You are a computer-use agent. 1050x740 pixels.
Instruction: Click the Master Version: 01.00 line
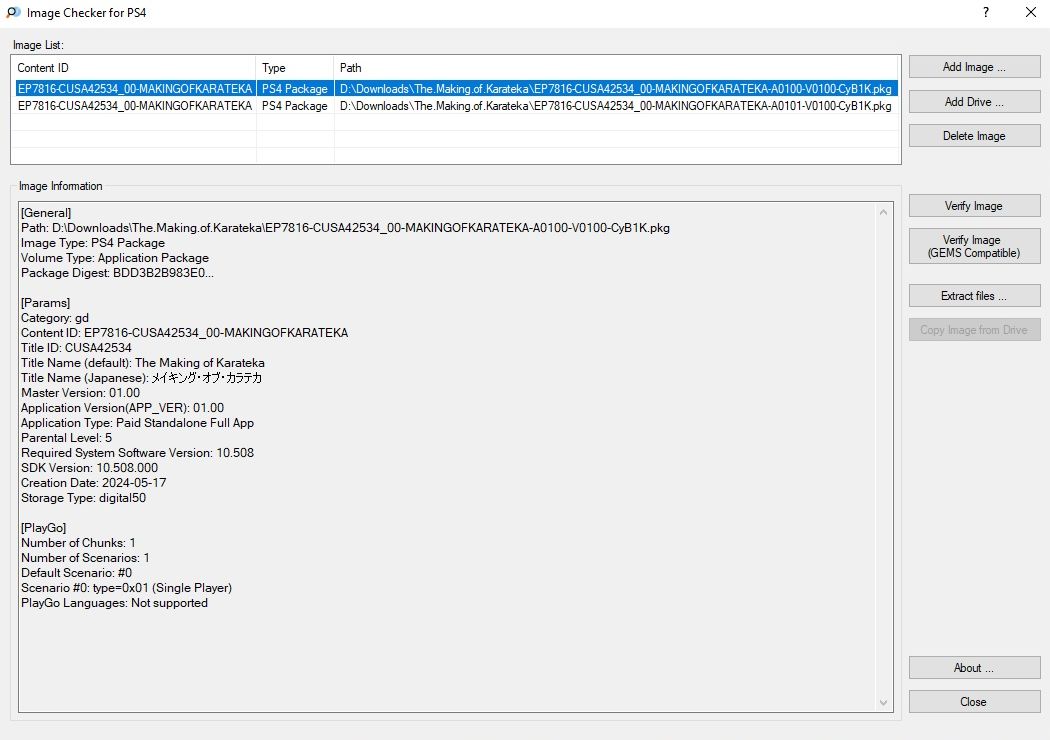[80, 392]
